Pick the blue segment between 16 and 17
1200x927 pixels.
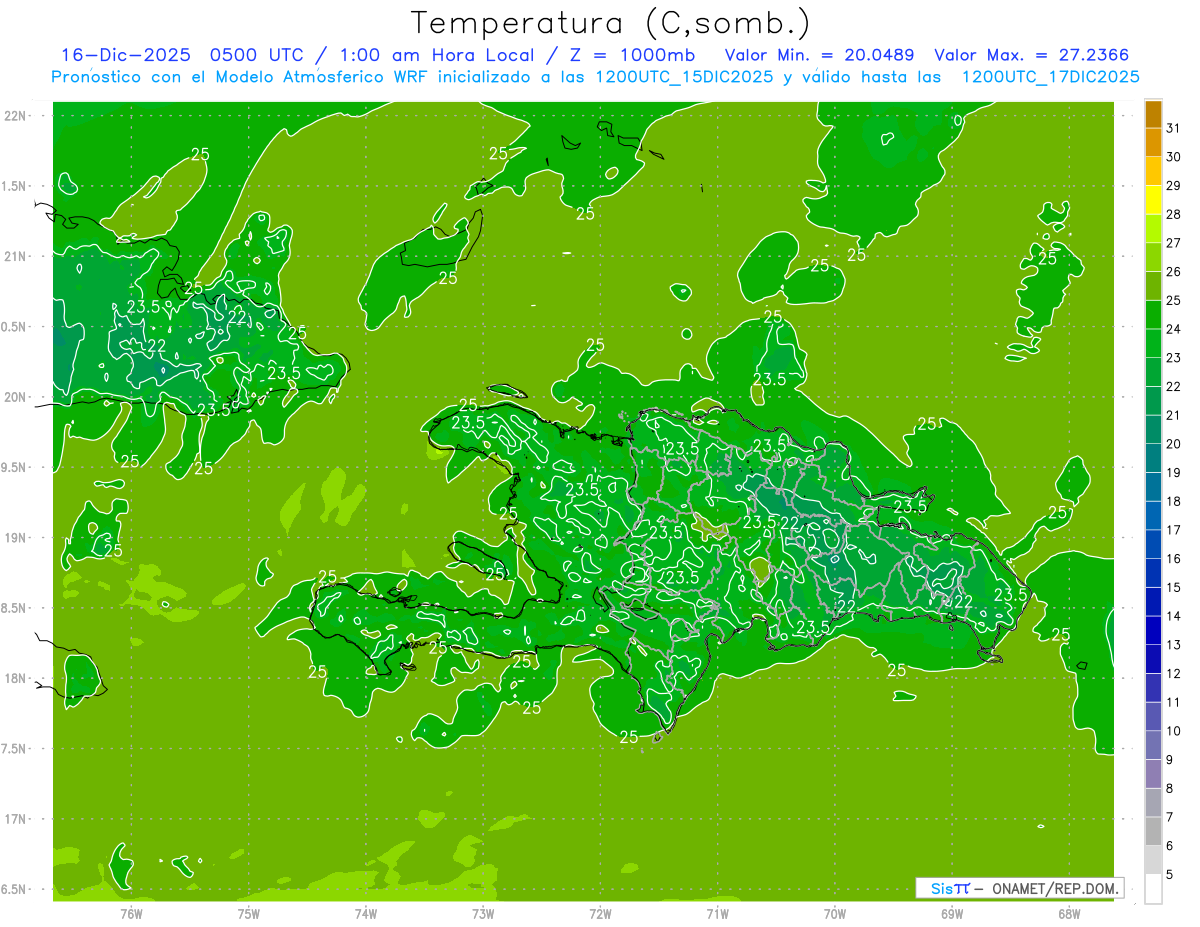pos(1153,544)
